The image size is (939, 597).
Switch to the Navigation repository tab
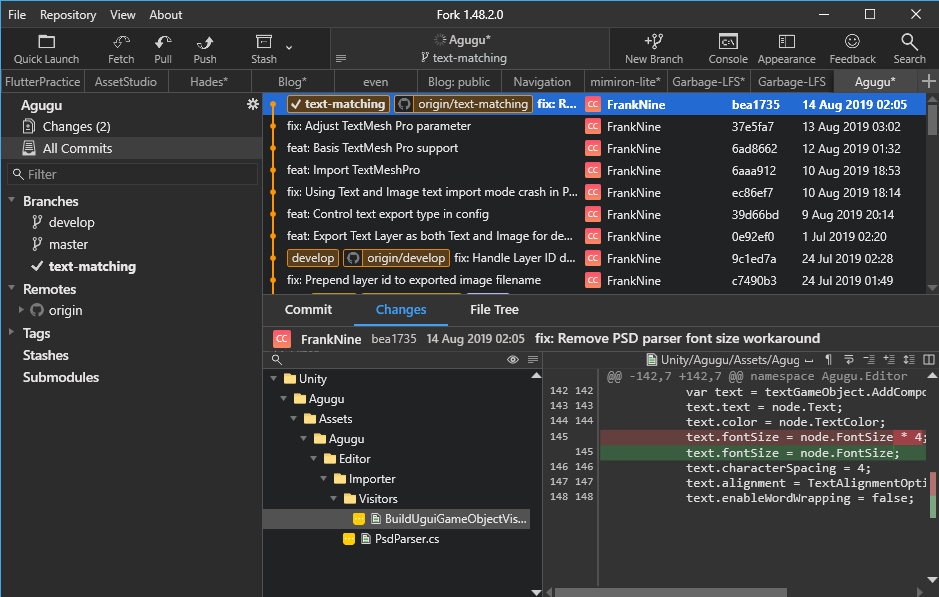pyautogui.click(x=542, y=81)
